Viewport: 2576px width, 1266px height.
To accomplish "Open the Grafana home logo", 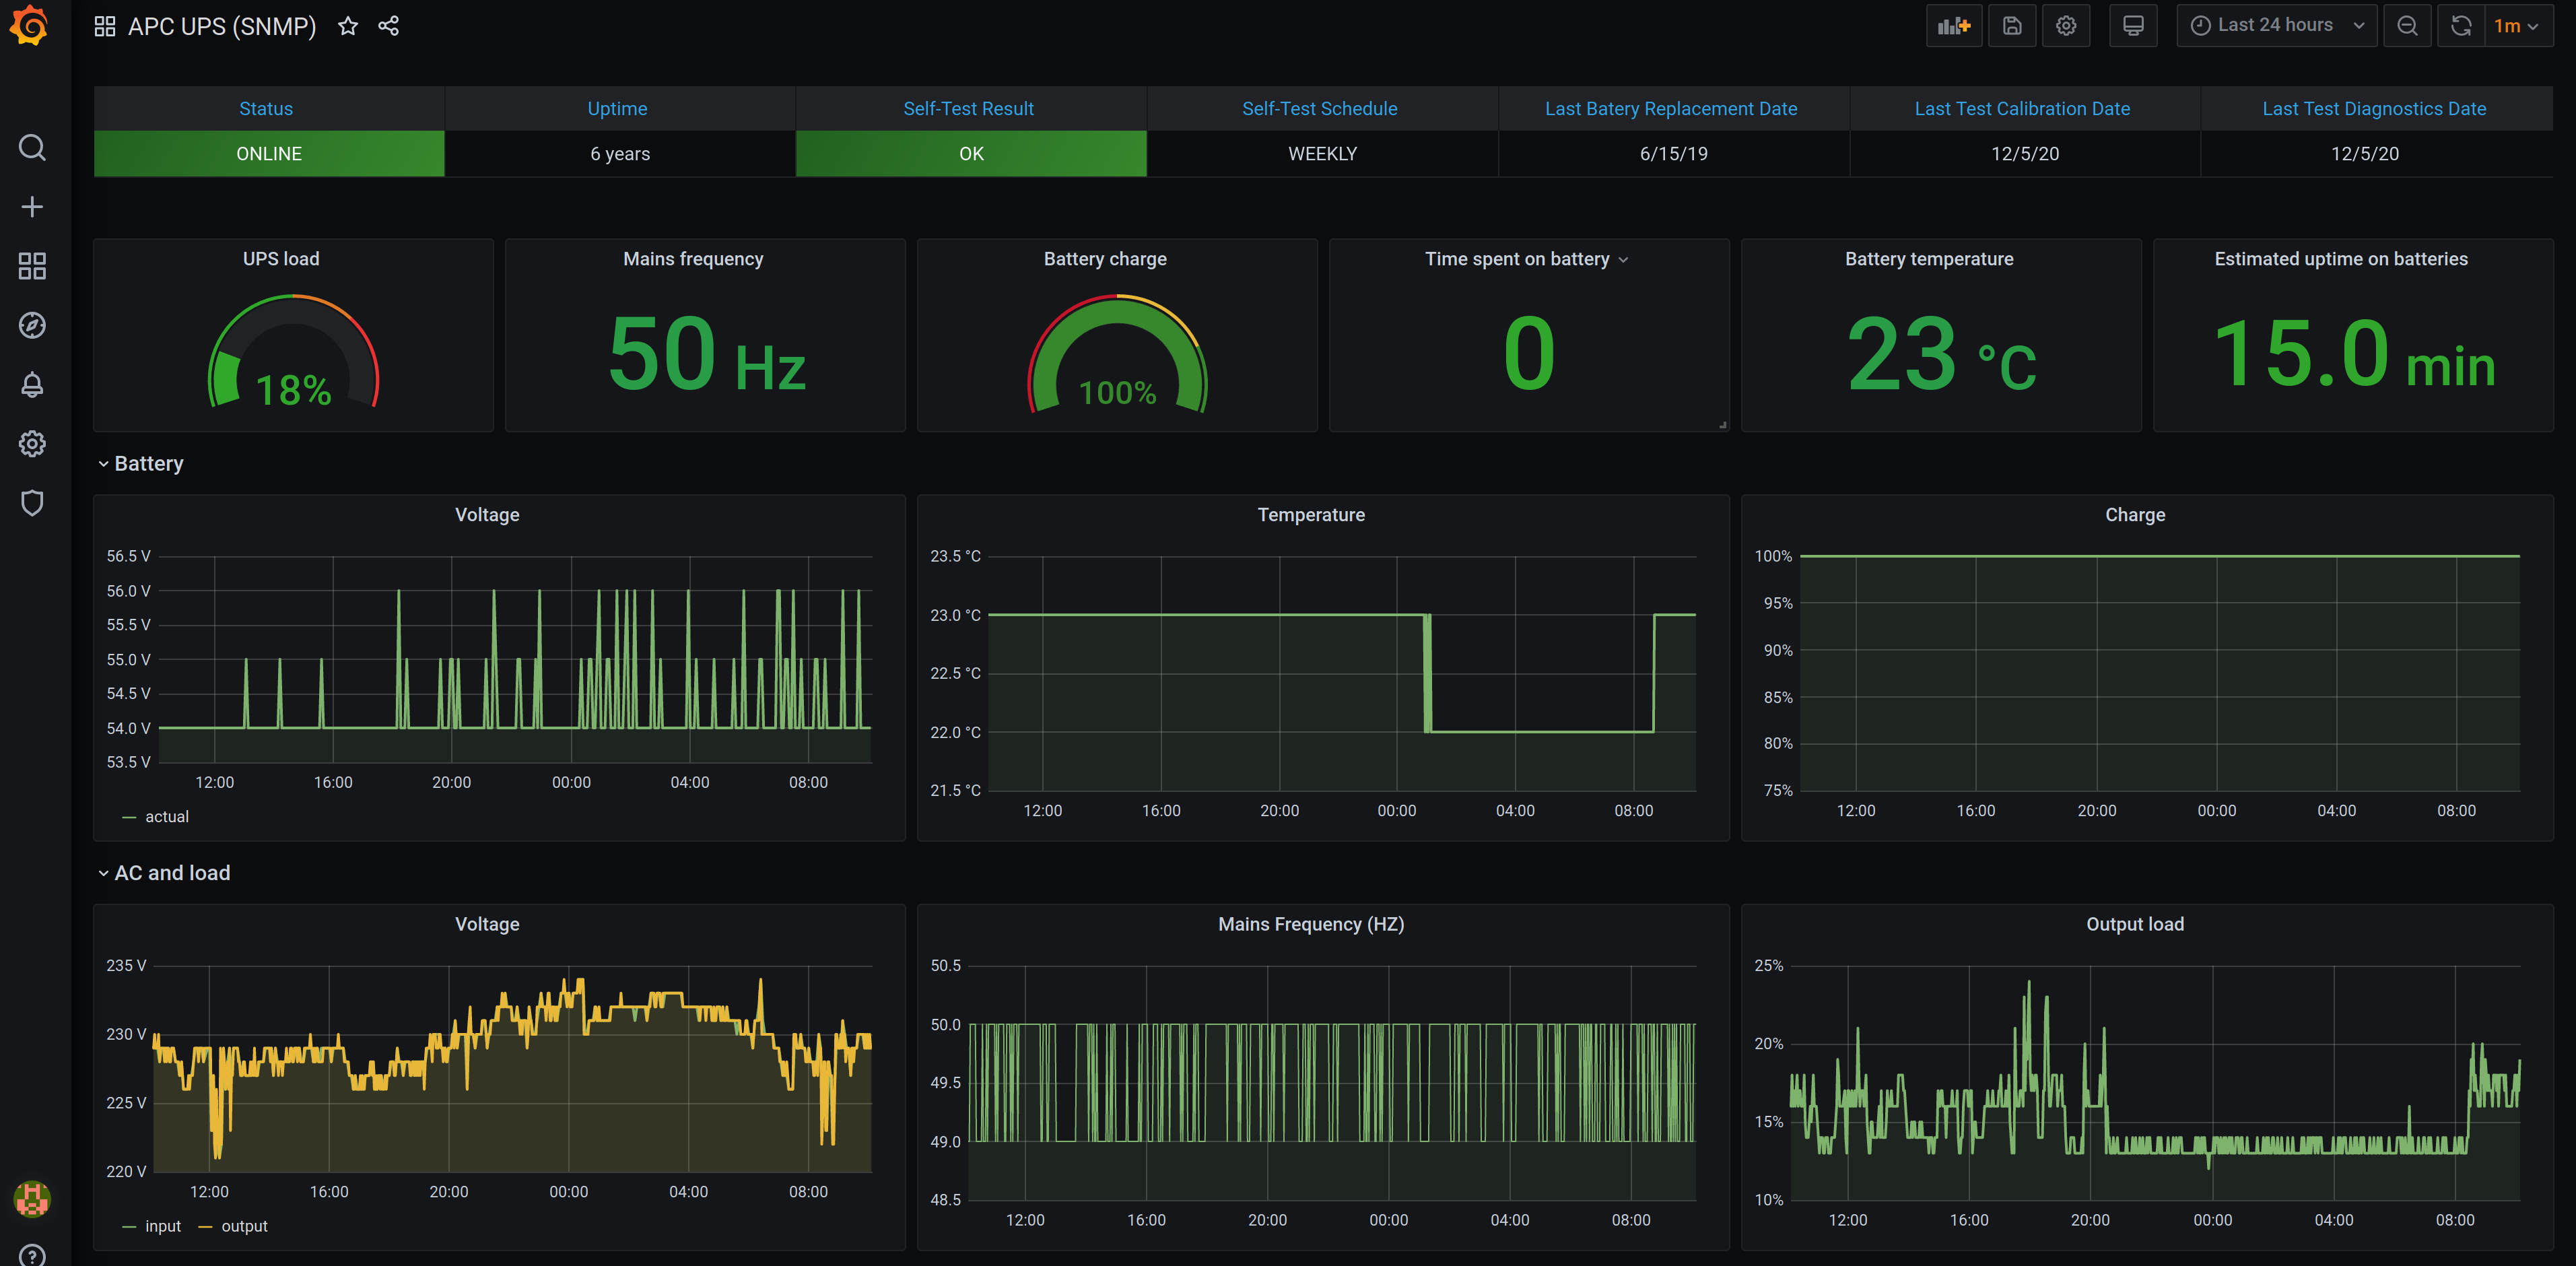I will point(30,26).
